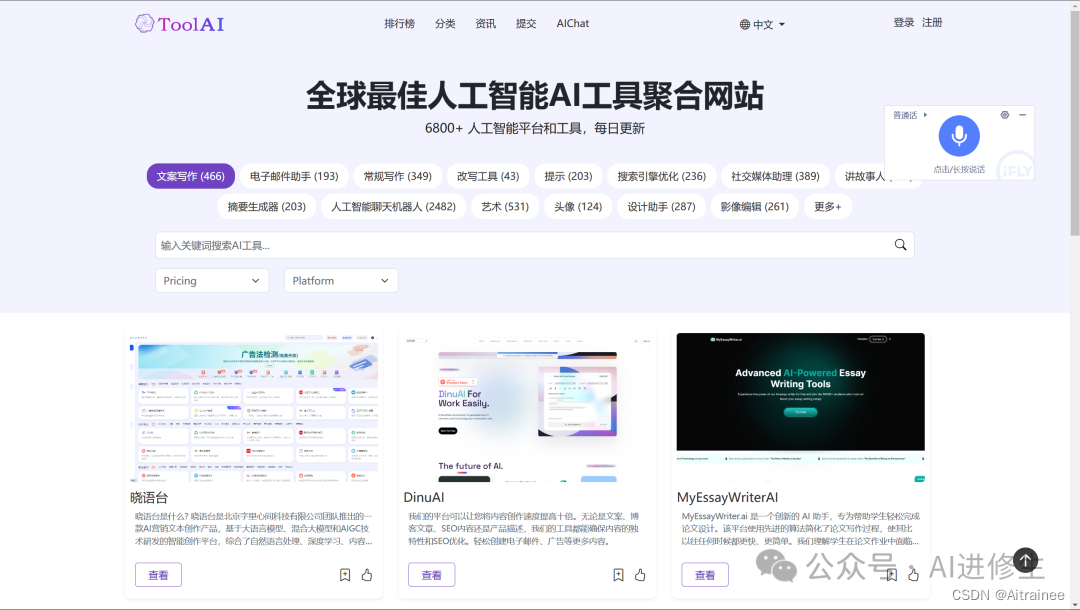Click 查看 on the 晓语台 card
Viewport: 1080px width, 610px height.
click(x=158, y=575)
